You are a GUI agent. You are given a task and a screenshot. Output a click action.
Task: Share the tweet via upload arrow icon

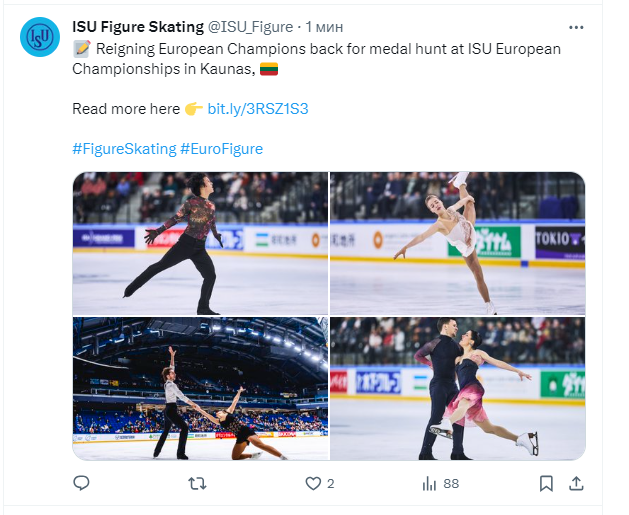[x=576, y=483]
